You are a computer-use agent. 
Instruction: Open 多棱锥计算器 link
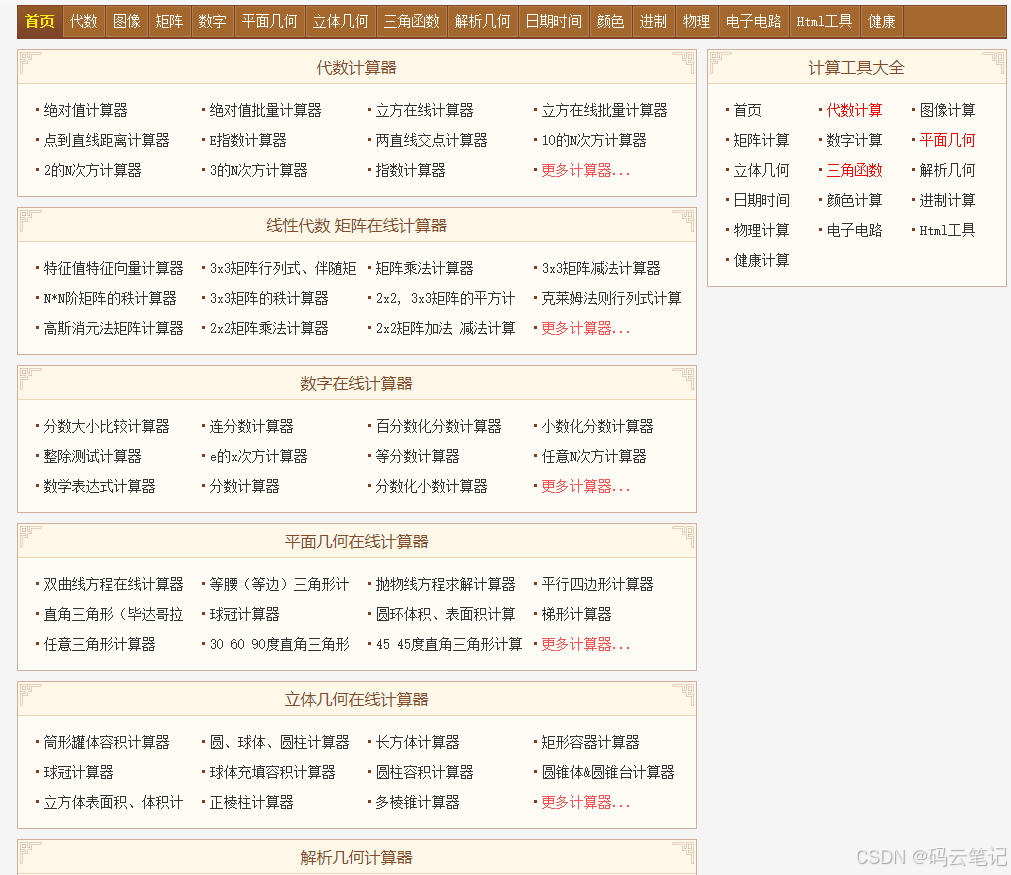click(x=417, y=803)
